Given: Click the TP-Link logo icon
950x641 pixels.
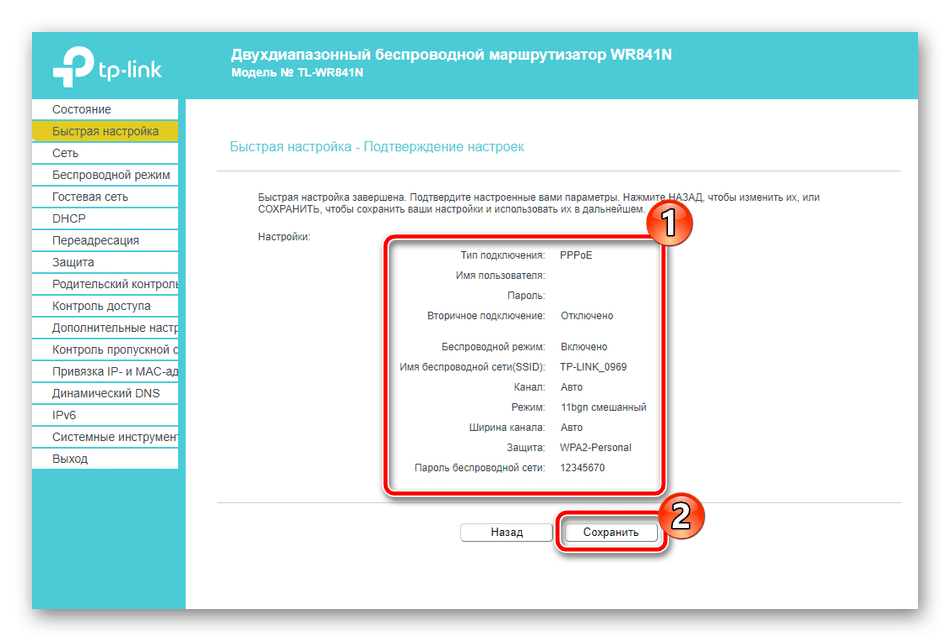Looking at the screenshot, I should pos(72,66).
